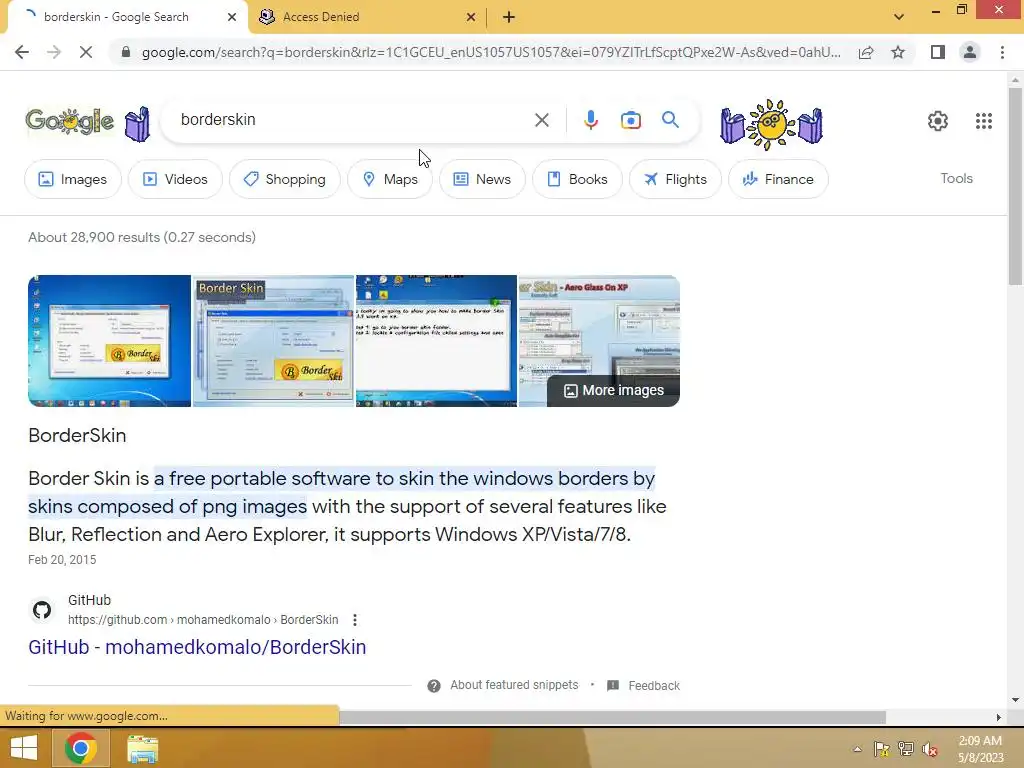Filter results by Videos
The width and height of the screenshot is (1024, 768).
(x=175, y=179)
